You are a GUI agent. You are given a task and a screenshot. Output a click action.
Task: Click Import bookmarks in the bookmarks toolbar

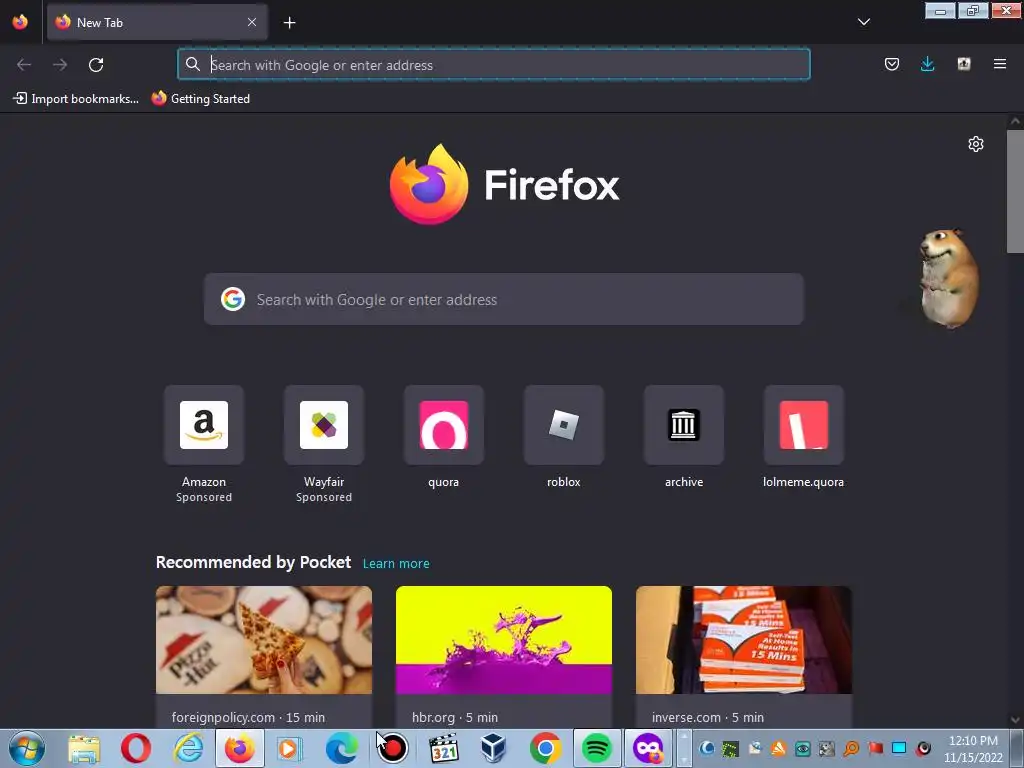pos(76,99)
